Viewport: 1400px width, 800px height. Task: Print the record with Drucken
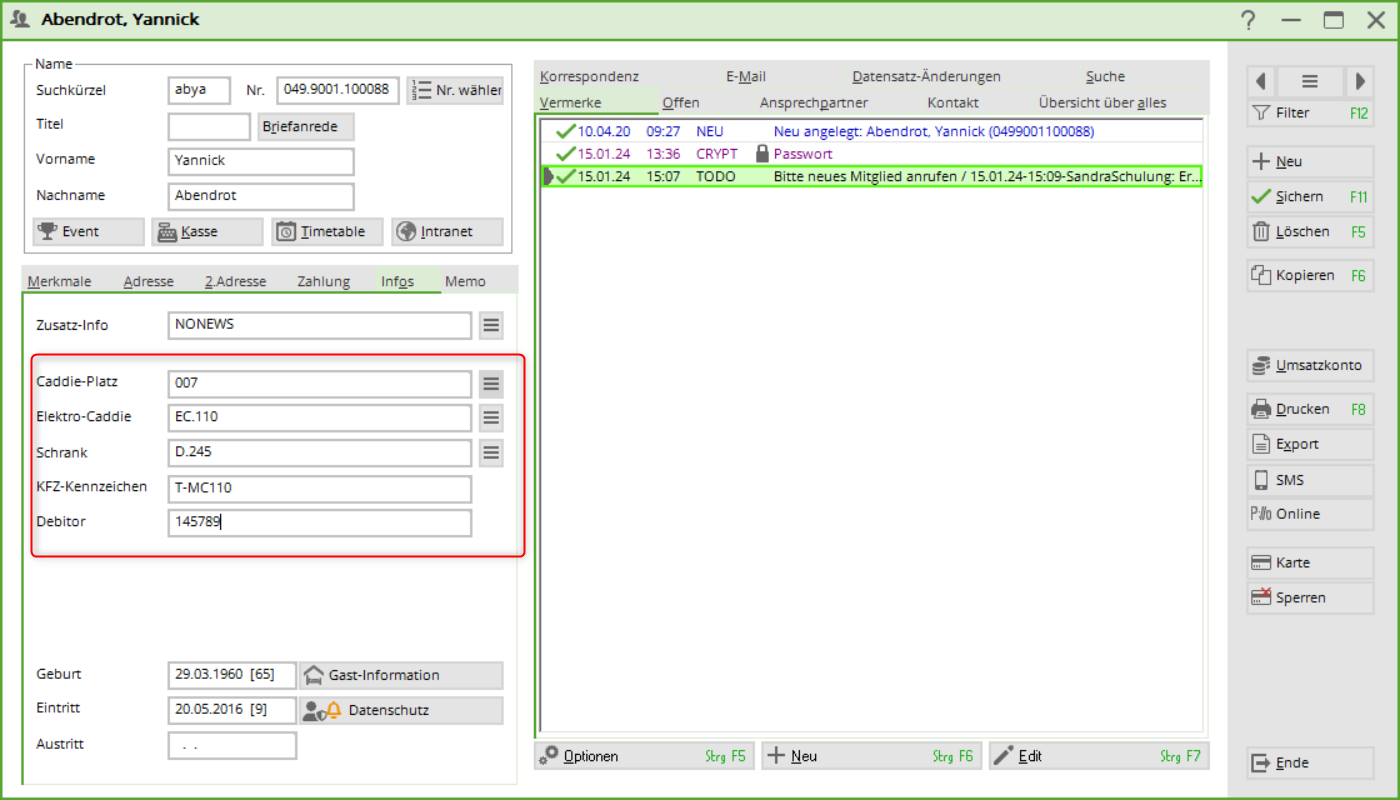1309,409
